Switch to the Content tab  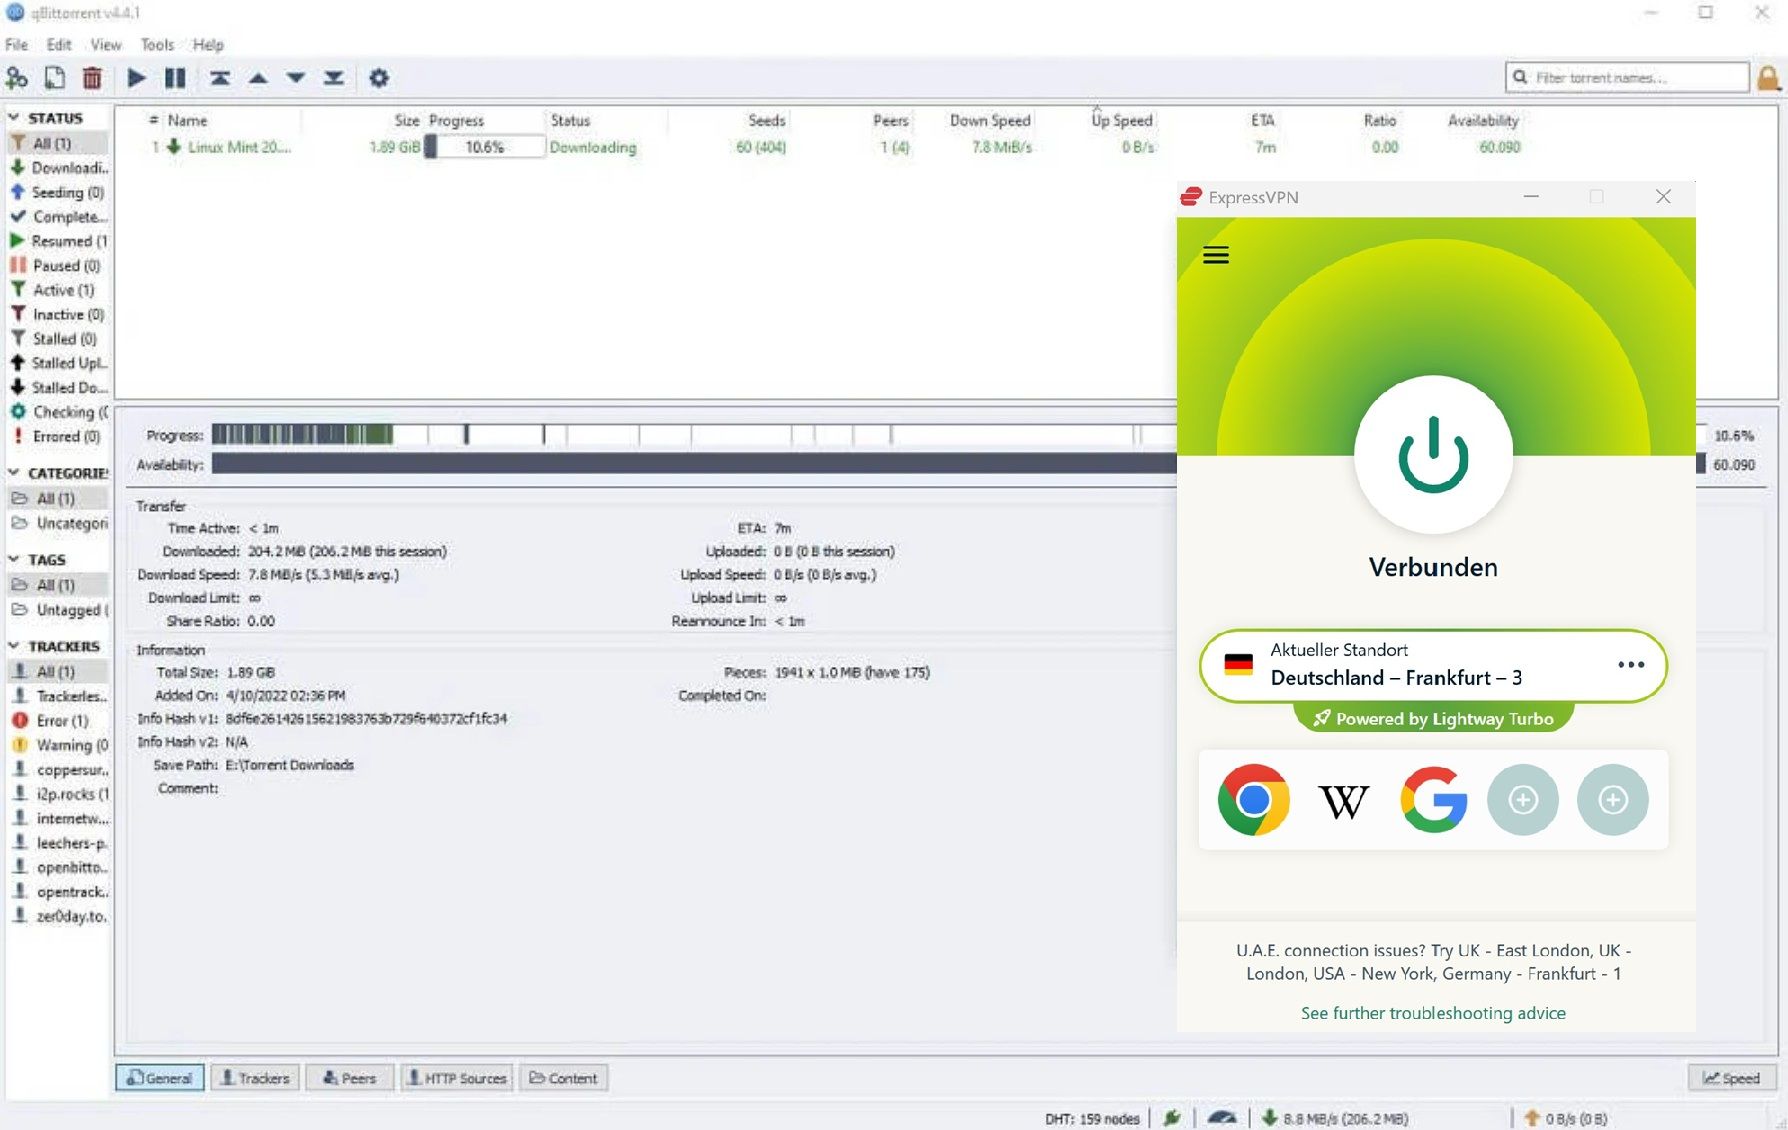pos(564,1078)
